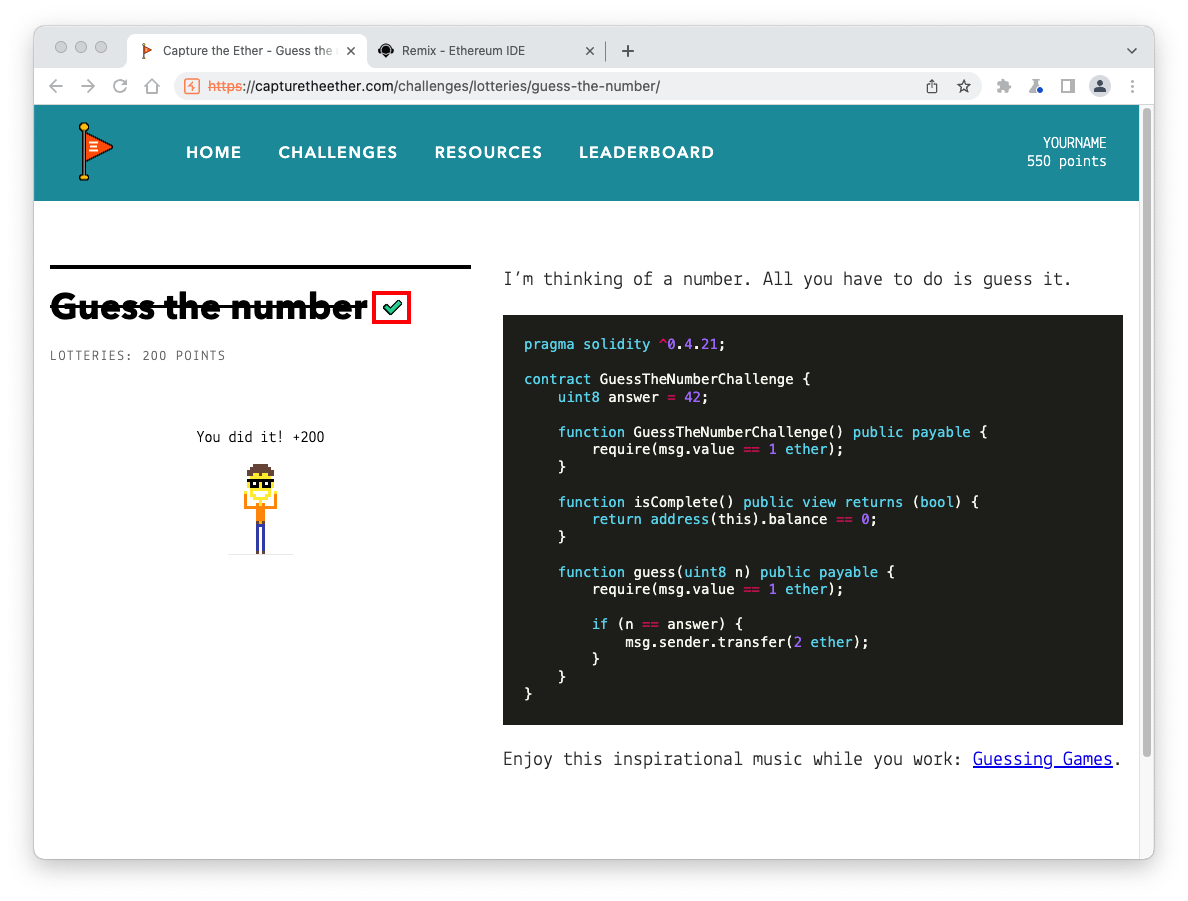
Task: Click the Guess the number heading
Action: point(208,307)
